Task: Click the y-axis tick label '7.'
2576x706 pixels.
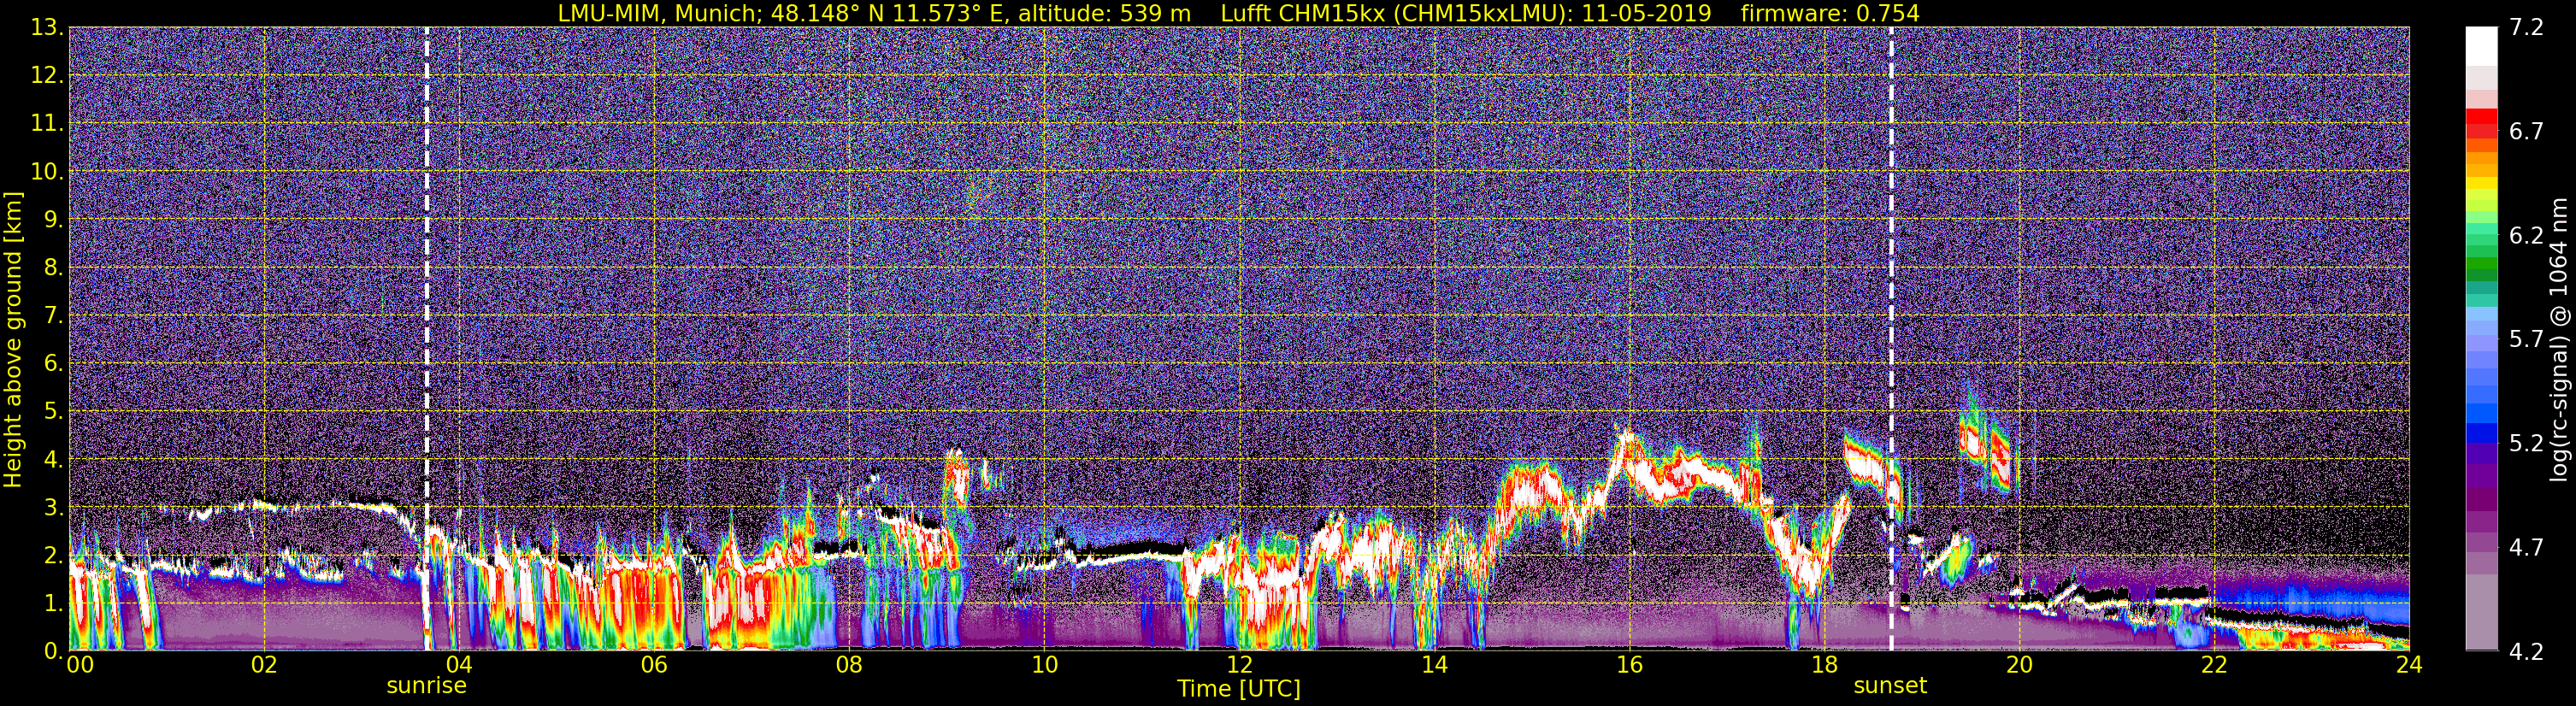Action: [x=53, y=316]
